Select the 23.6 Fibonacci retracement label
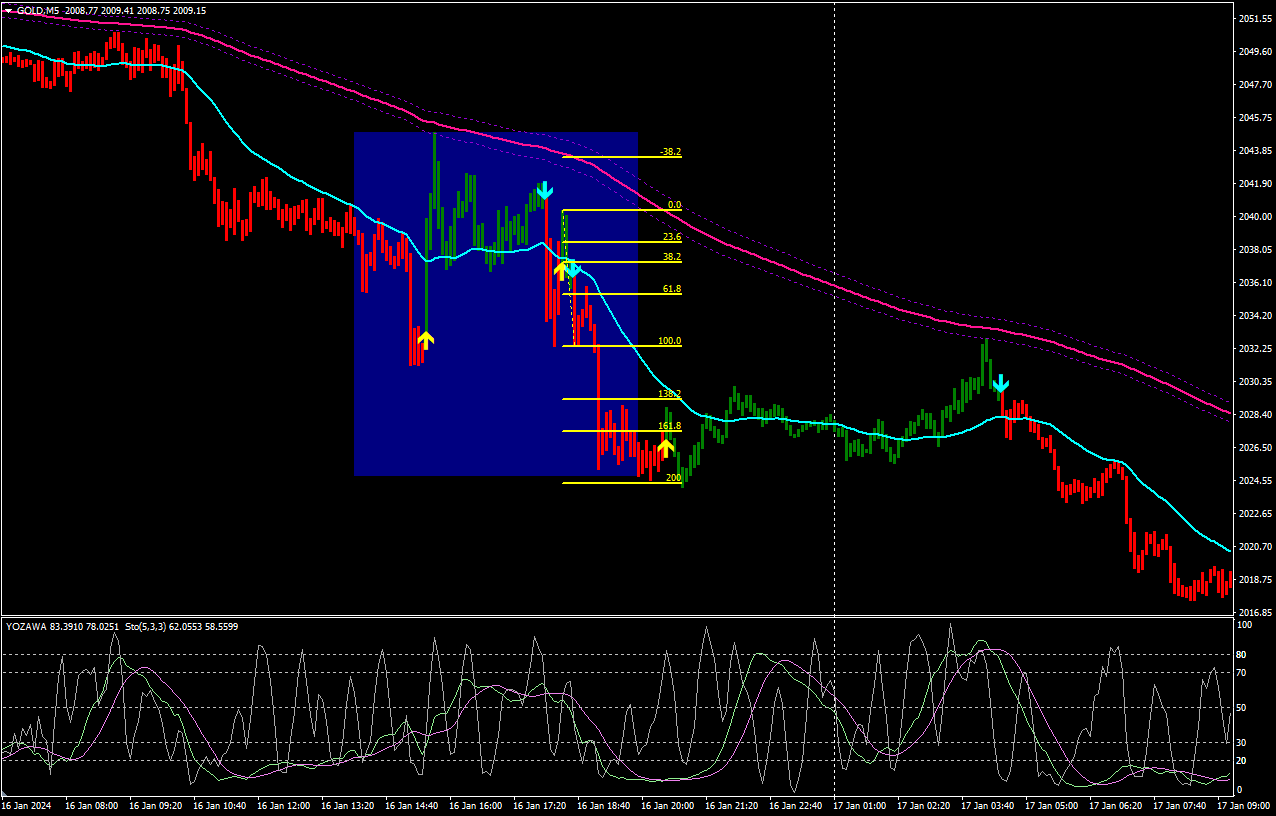This screenshot has height=816, width=1276. [x=671, y=237]
